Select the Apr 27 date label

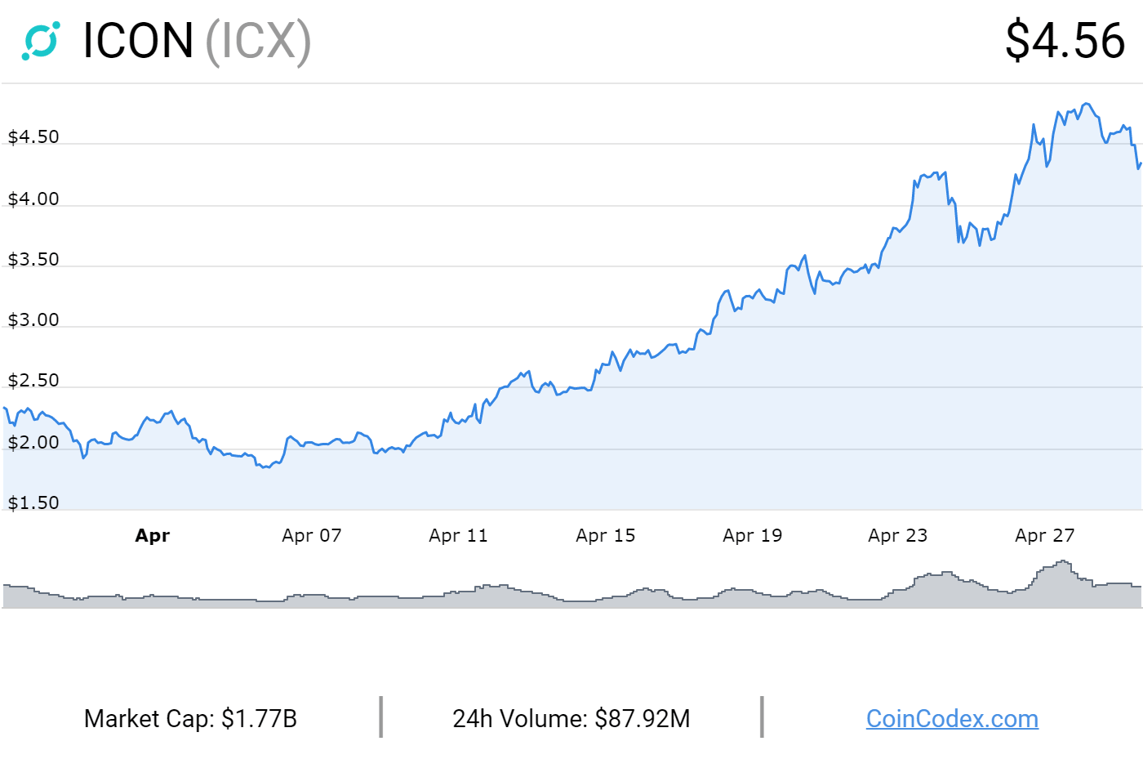tap(1045, 536)
